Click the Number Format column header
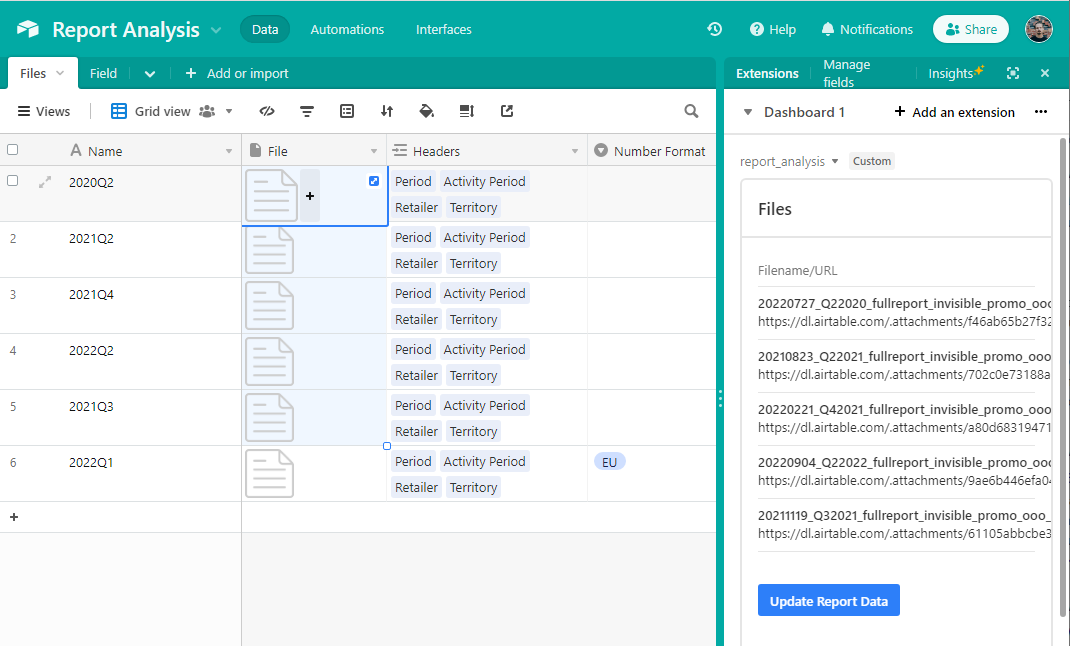Screen dimensions: 1070x646 pos(652,151)
